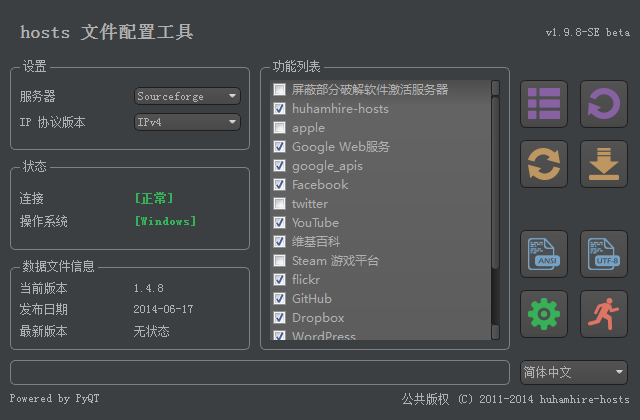Click the [Windows] operating system text
The image size is (640, 420).
165,221
